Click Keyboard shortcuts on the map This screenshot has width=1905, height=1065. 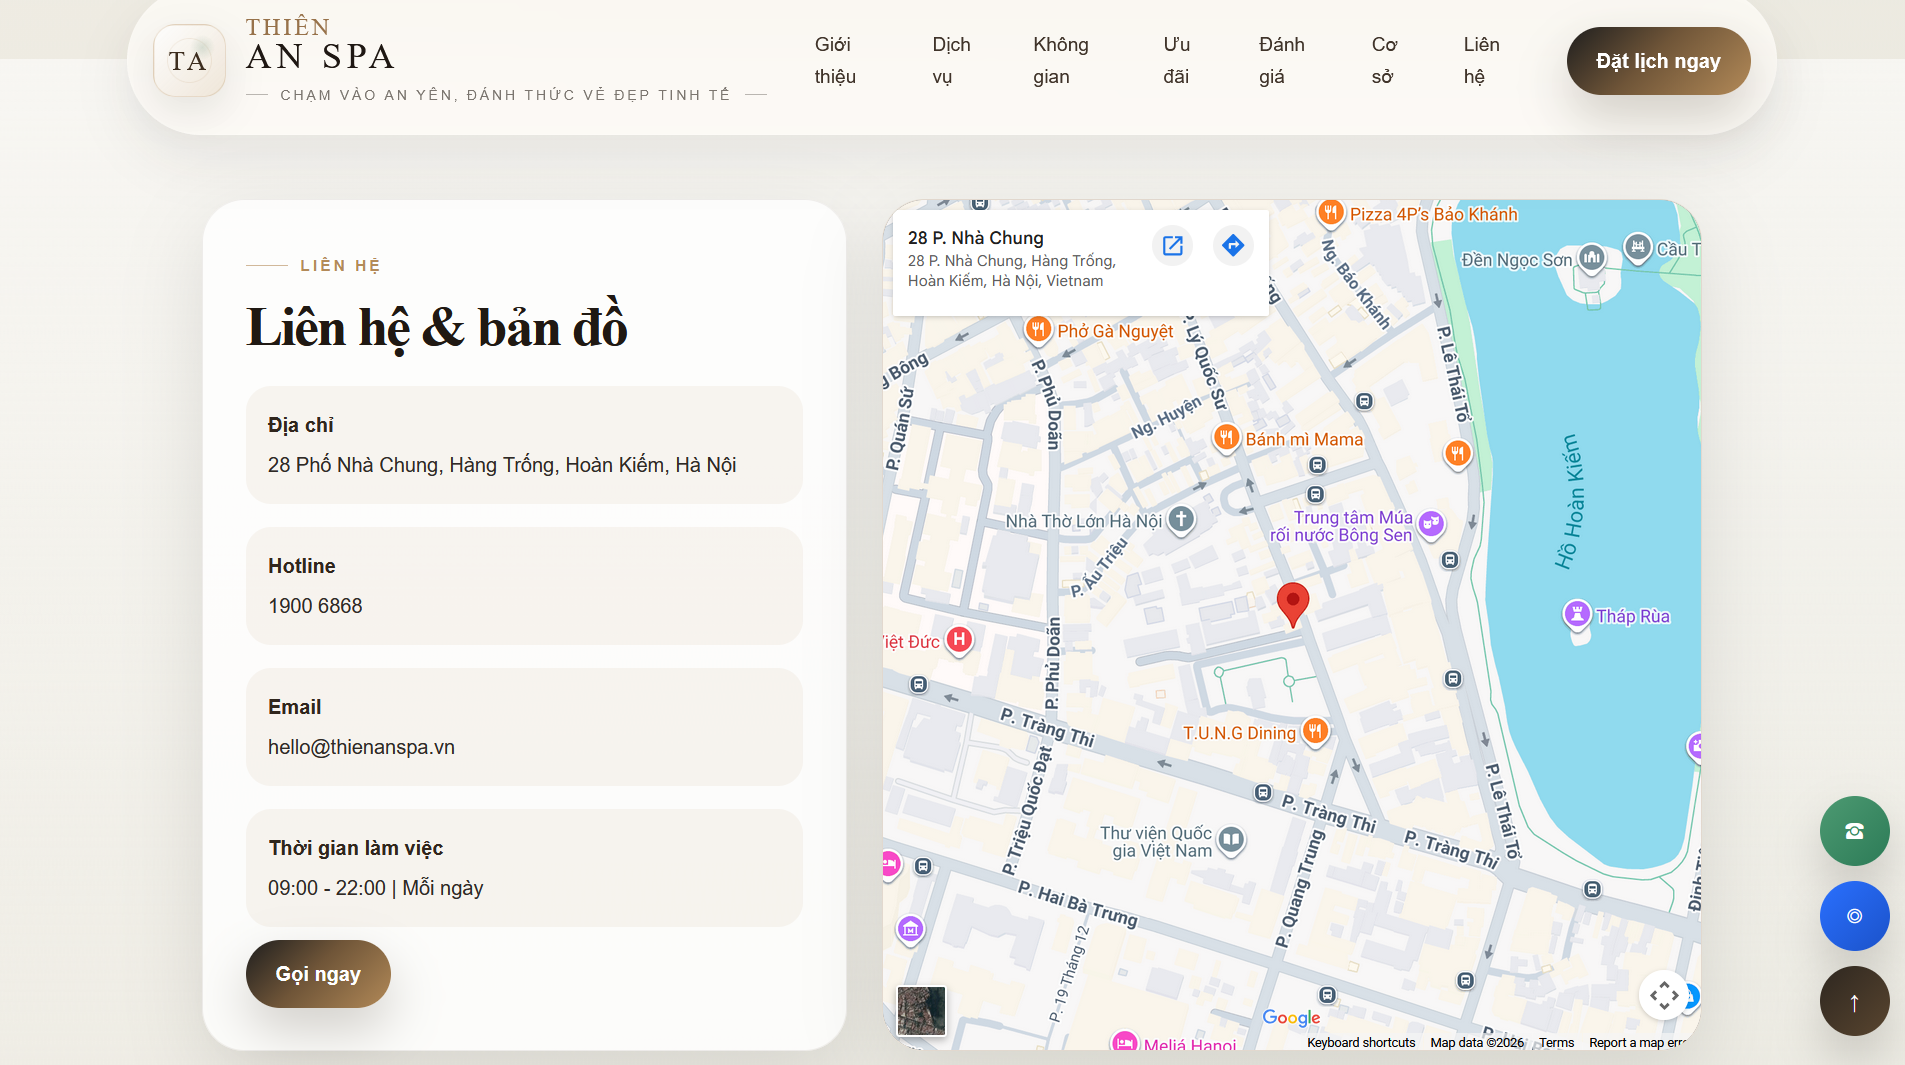1360,1043
